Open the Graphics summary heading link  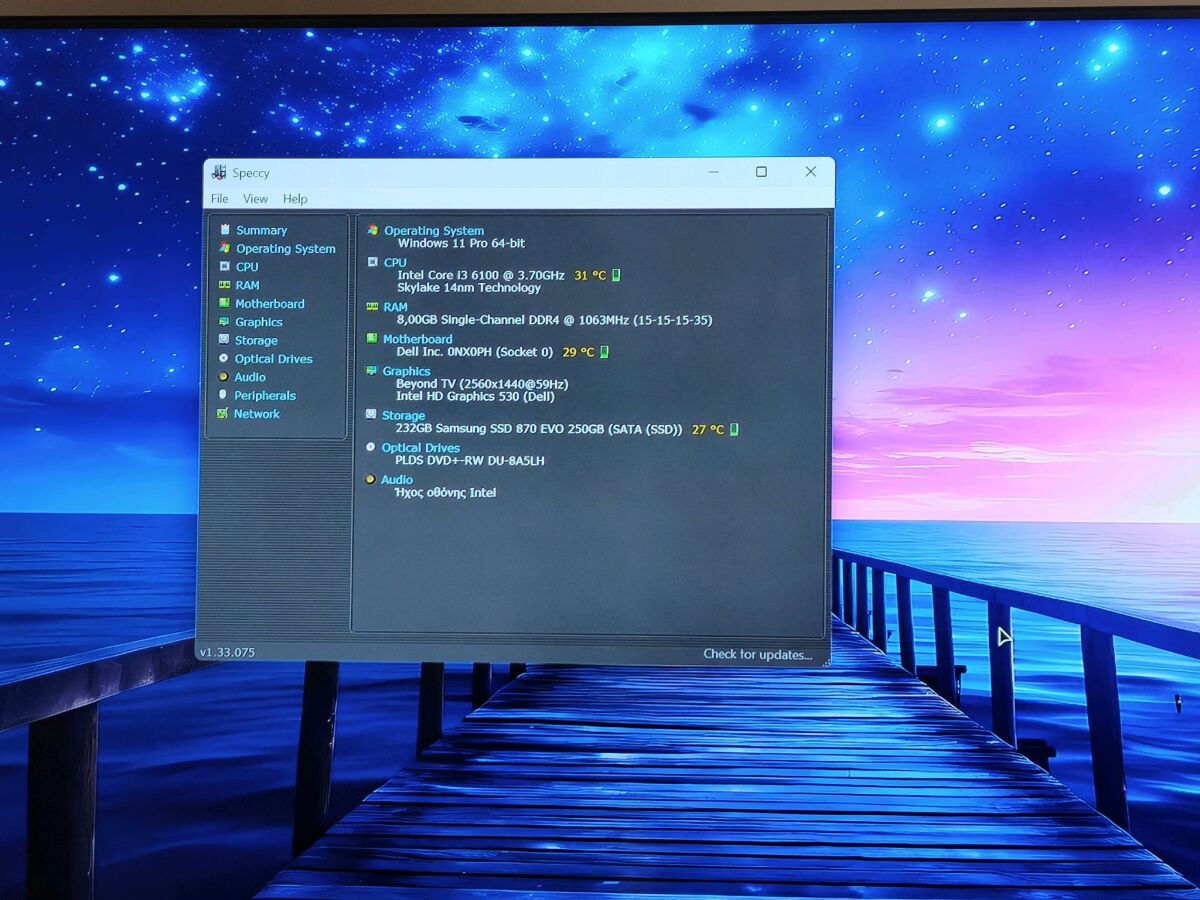[x=406, y=371]
